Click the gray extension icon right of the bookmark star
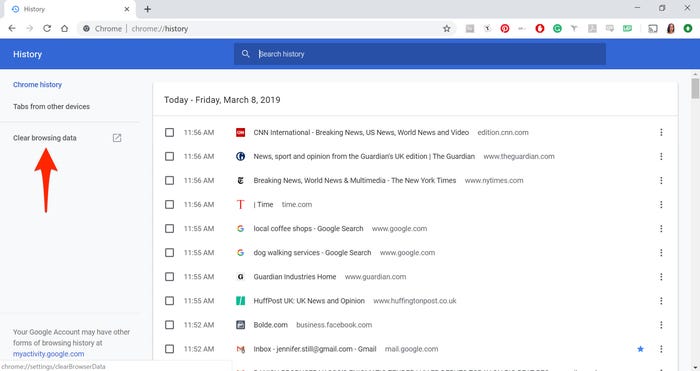700x371 pixels. pos(470,29)
